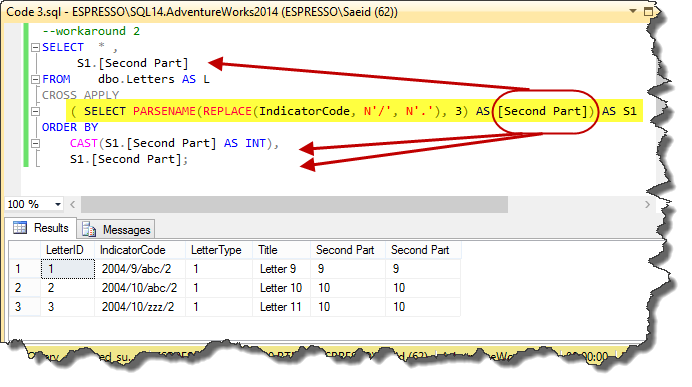Click the REPLACE function in the query
This screenshot has width=692, height=387.
coord(227,111)
